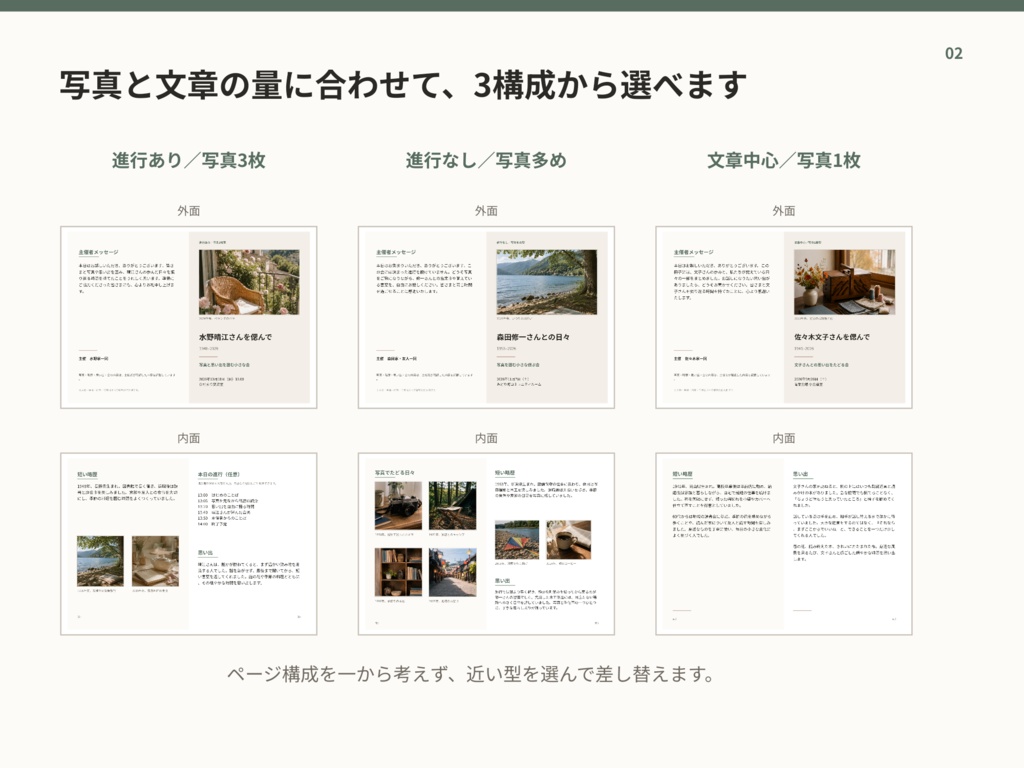Click '主催者メッセージ' in the 森田修一 outer page
1024x768 pixels.
[396, 252]
